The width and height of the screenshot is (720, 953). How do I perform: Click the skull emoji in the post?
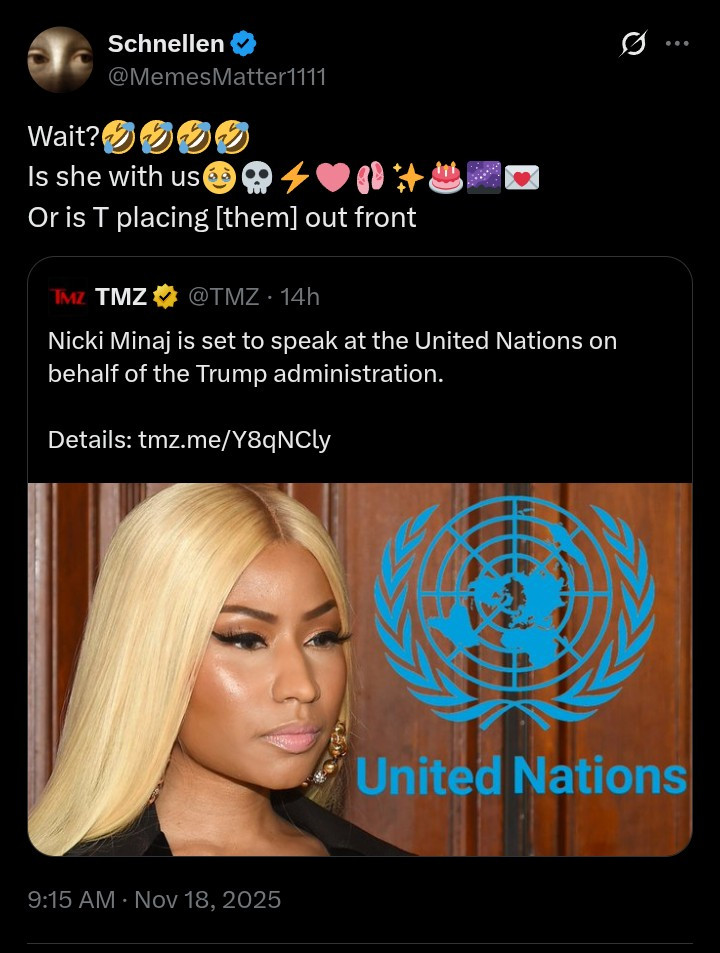(x=257, y=178)
